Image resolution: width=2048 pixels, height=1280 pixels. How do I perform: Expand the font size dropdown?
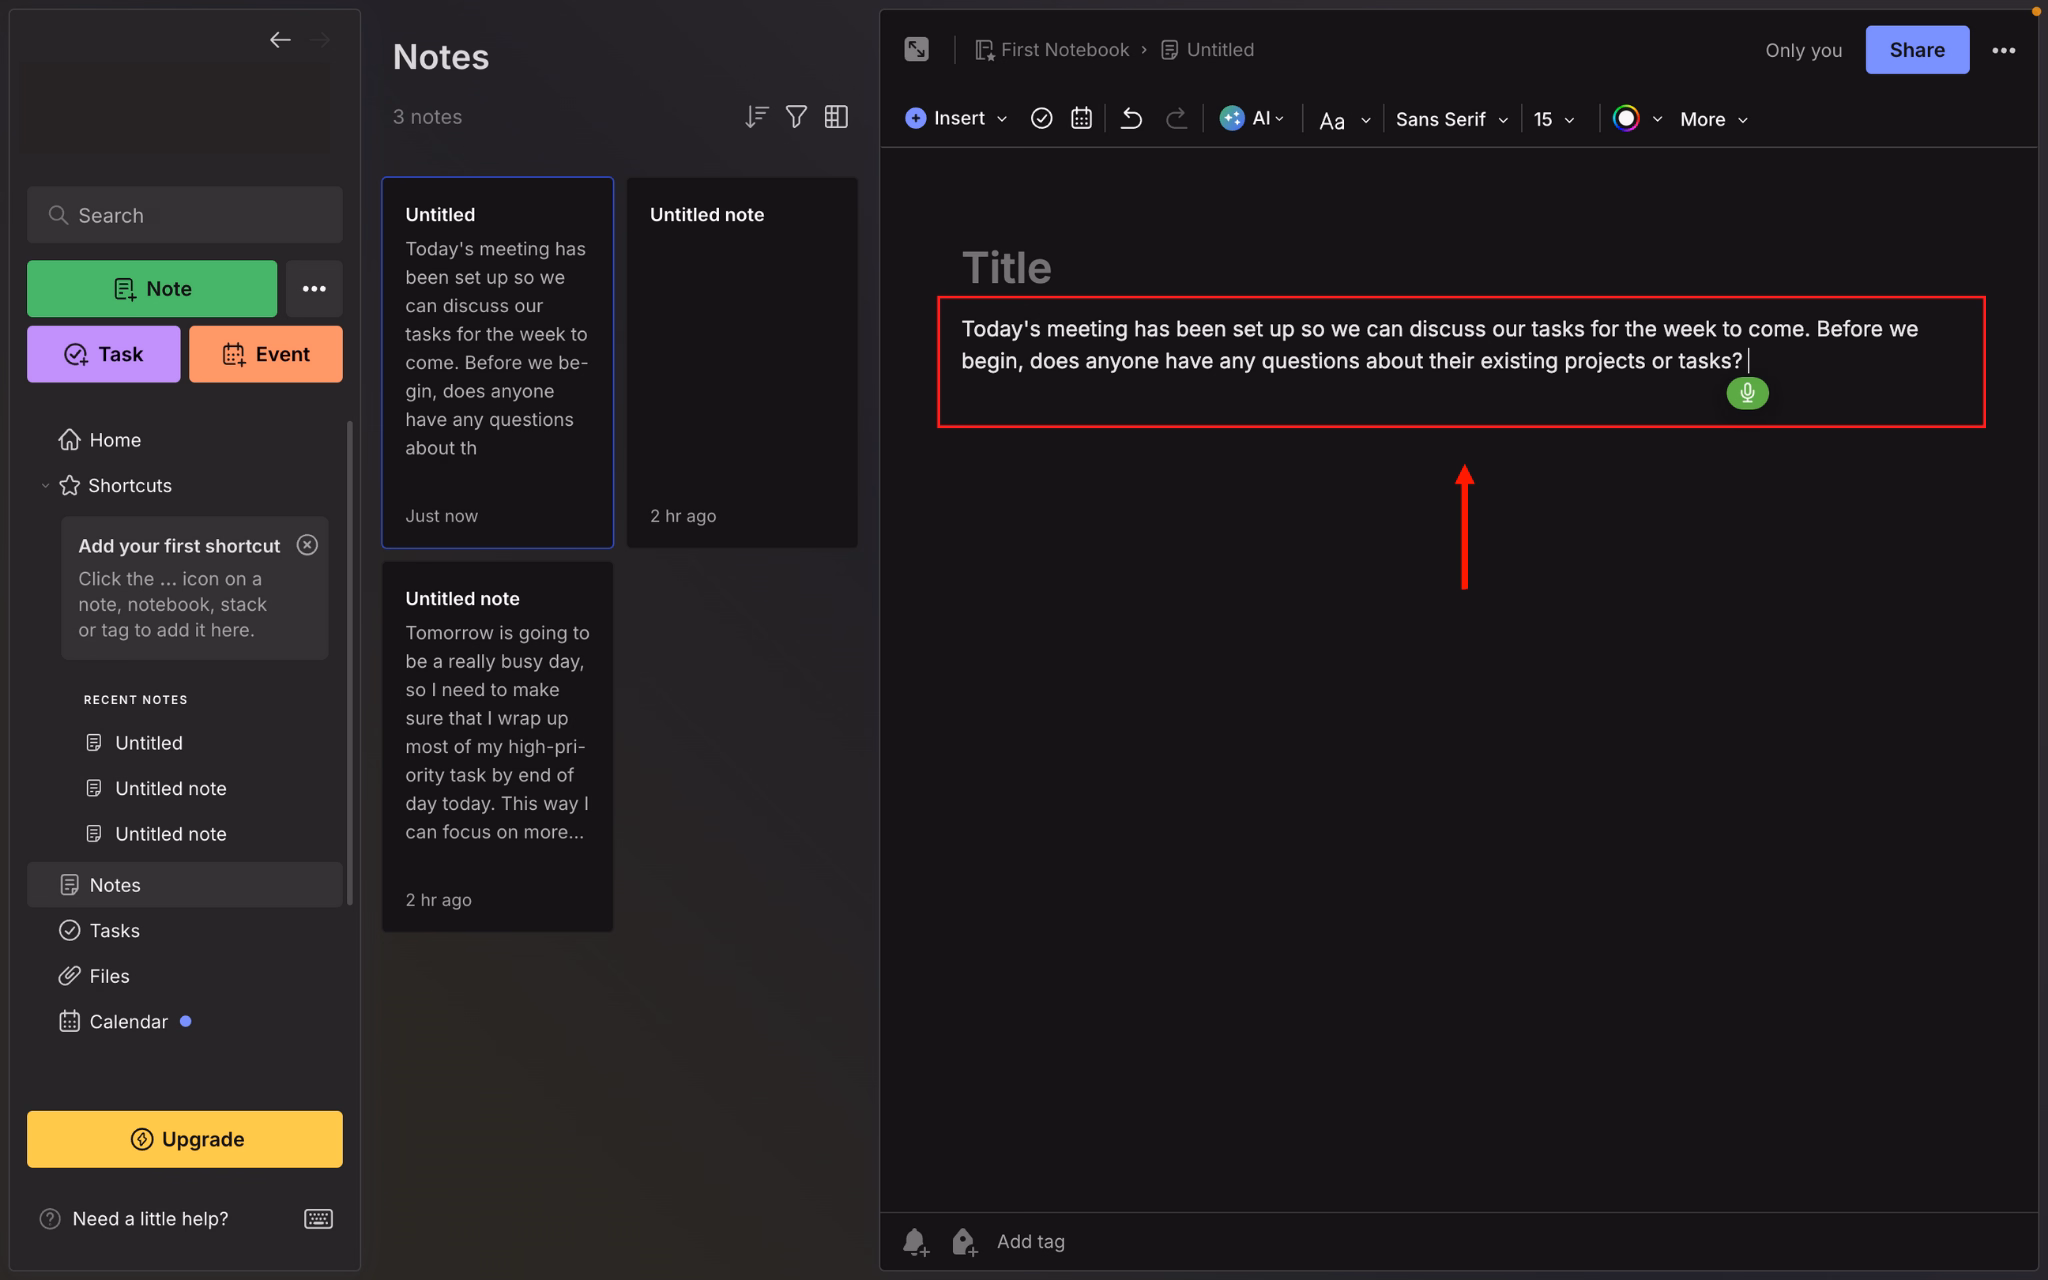tap(1554, 118)
